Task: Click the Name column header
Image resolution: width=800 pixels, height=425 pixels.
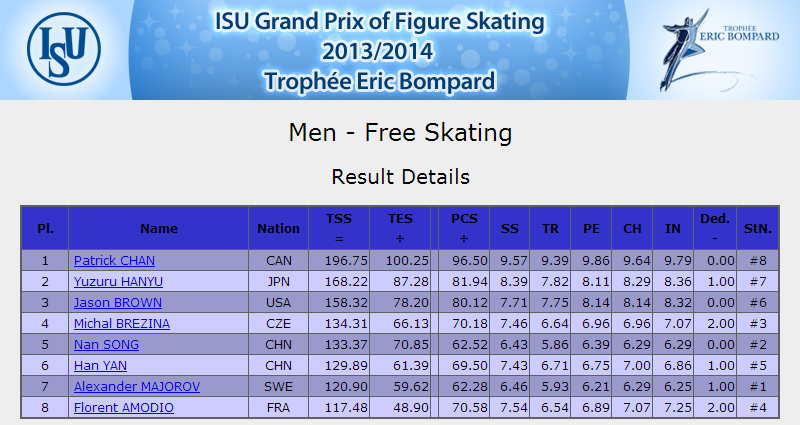Action: click(159, 229)
